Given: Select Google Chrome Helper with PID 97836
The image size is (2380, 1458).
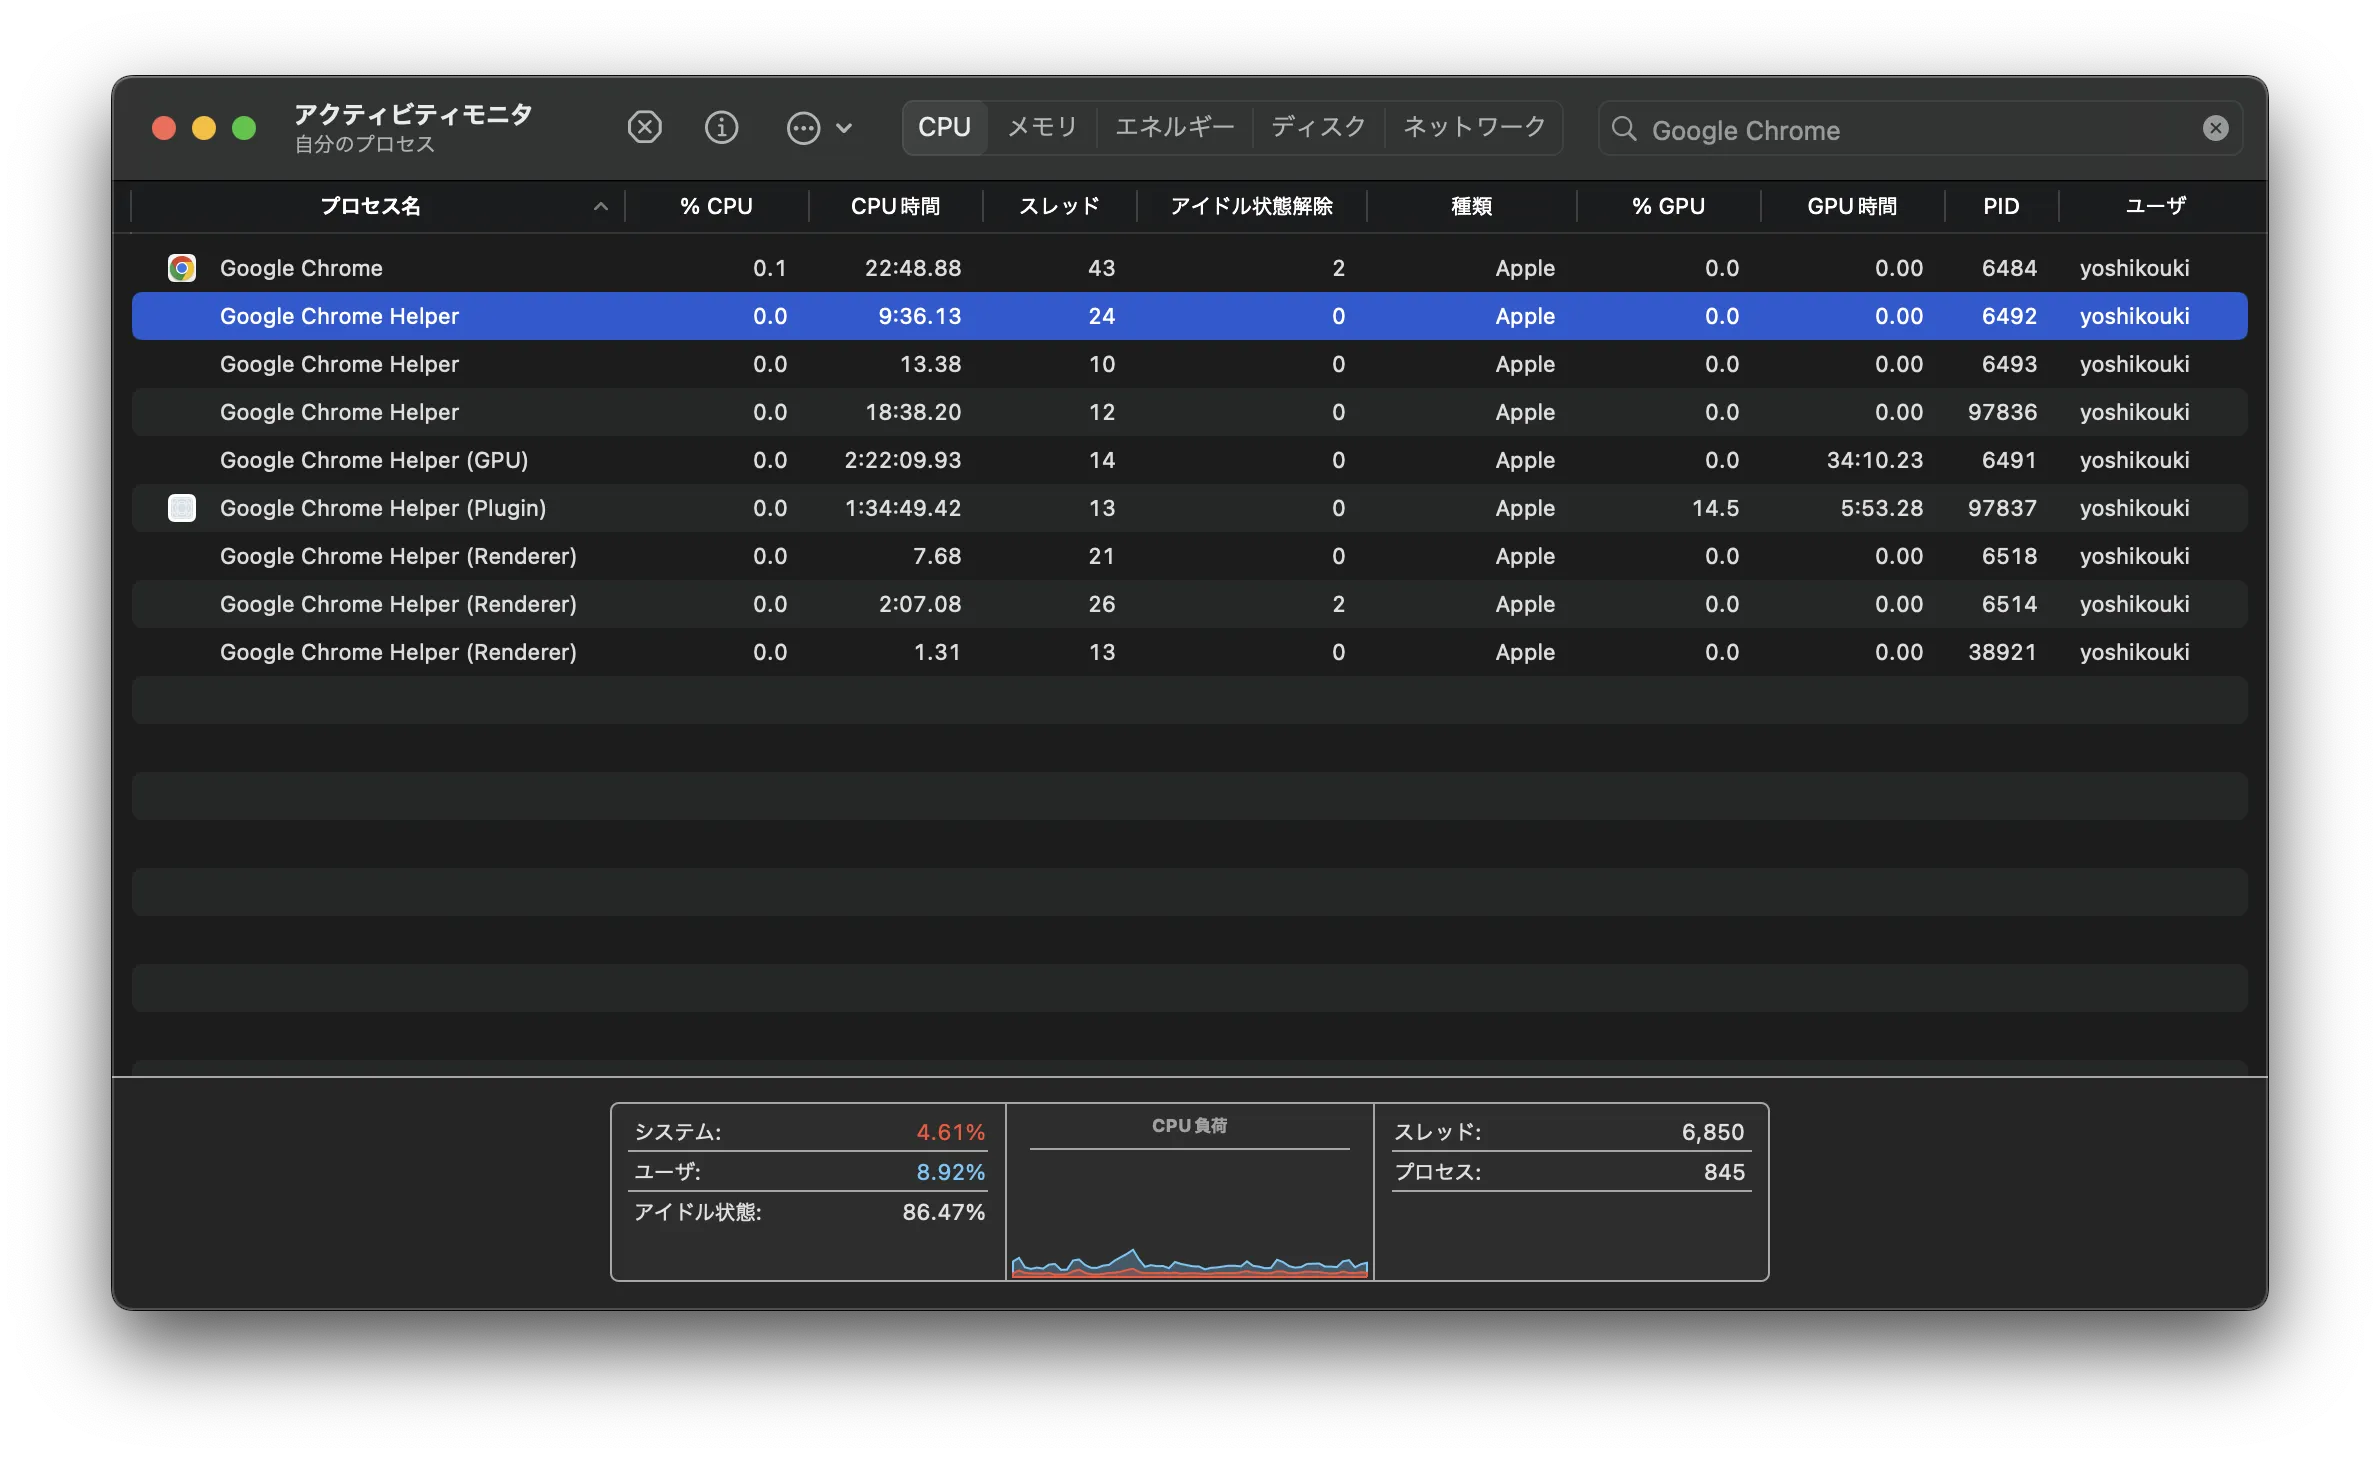Looking at the screenshot, I should [x=1190, y=412].
